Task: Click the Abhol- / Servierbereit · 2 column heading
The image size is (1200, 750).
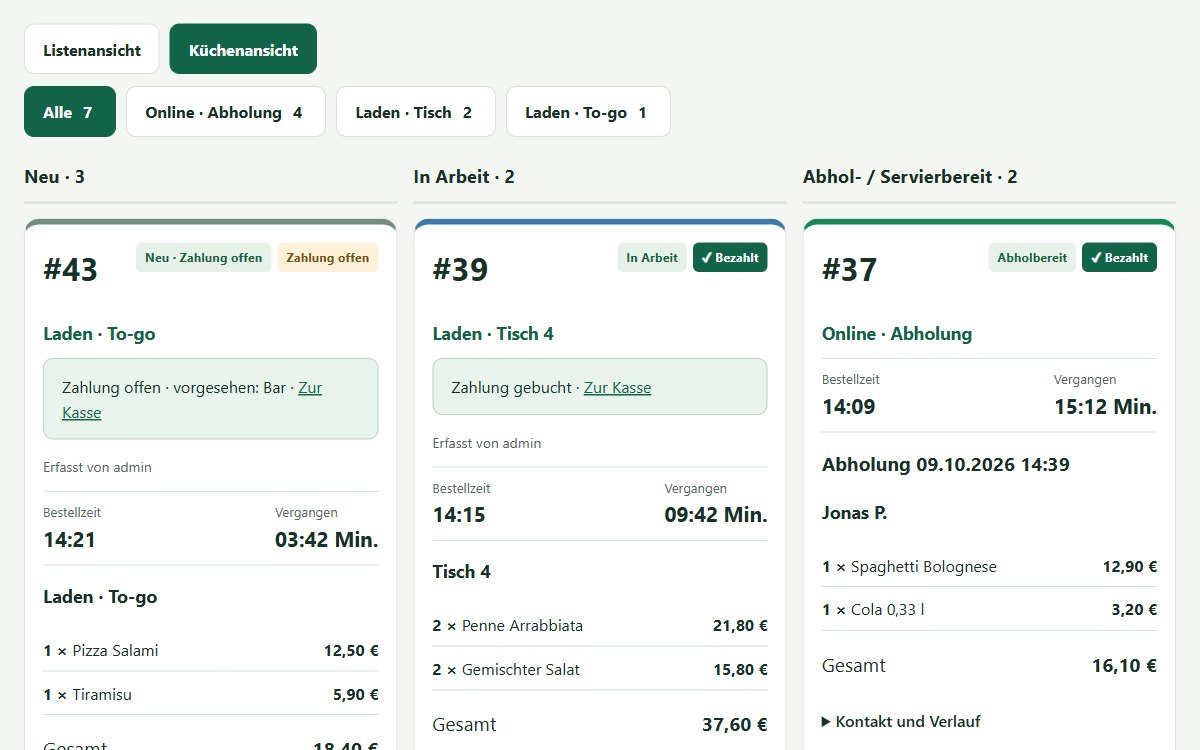Action: tap(910, 177)
